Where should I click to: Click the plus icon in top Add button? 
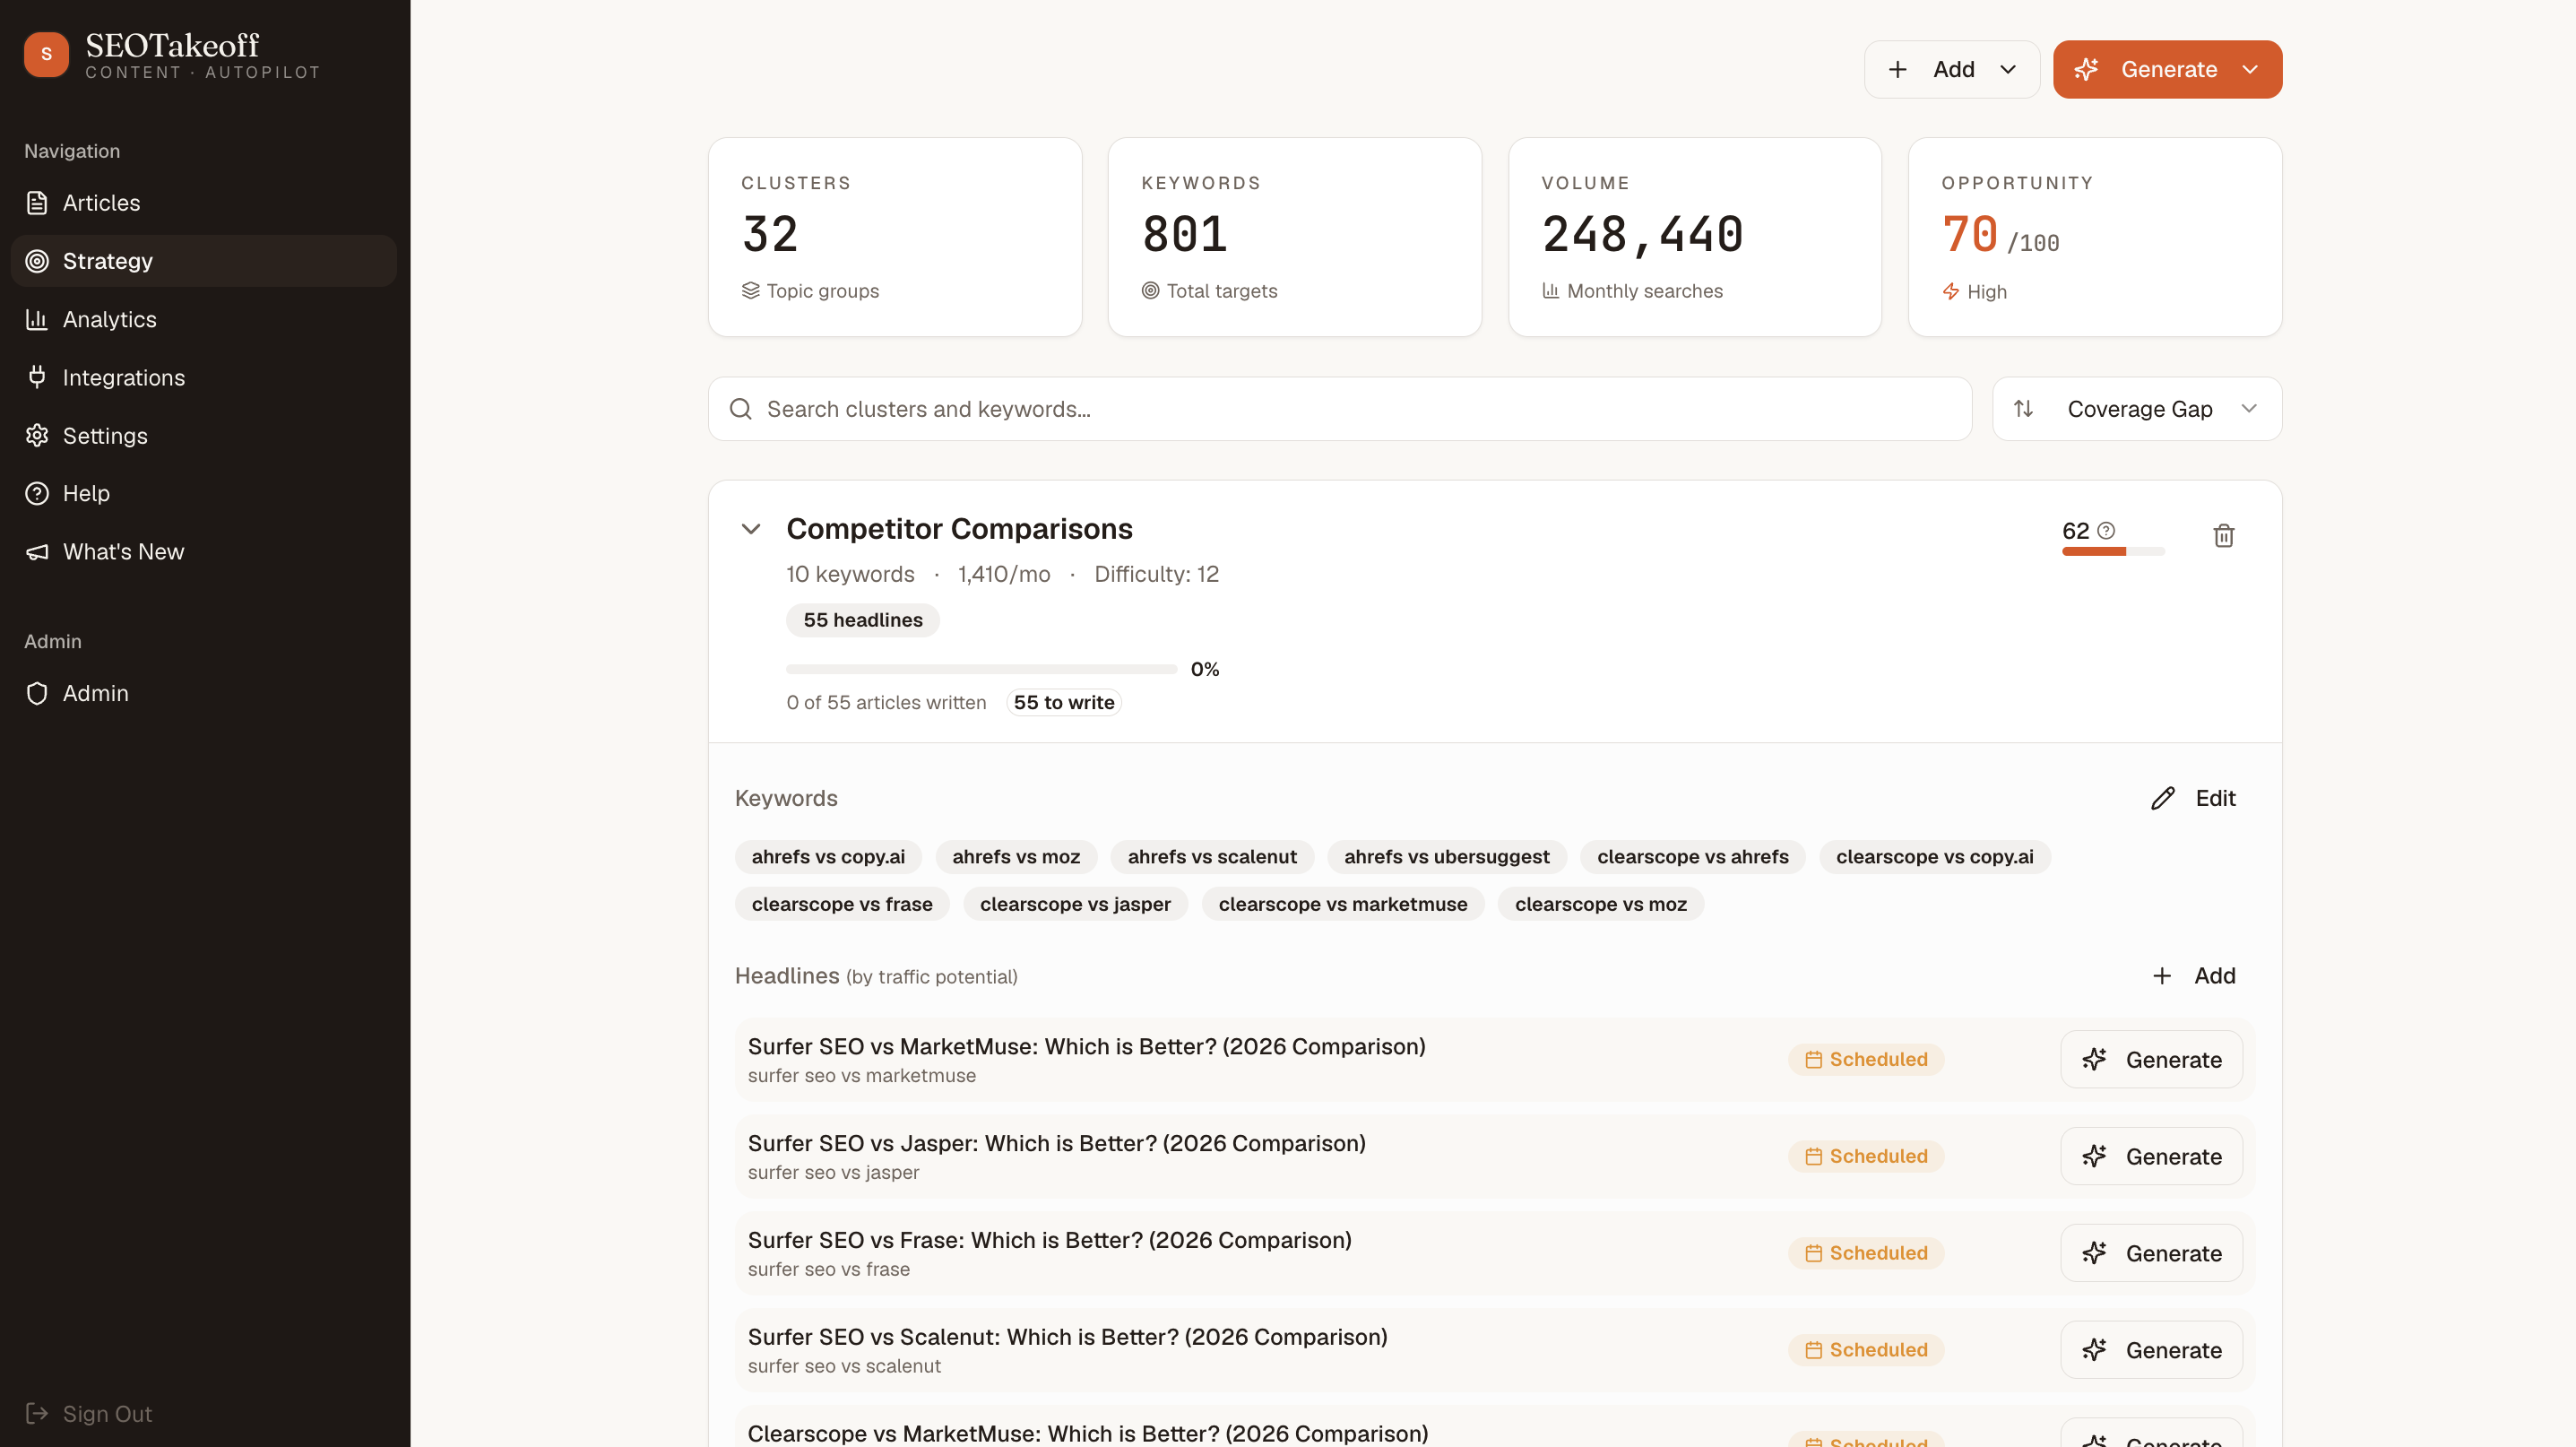click(1897, 69)
